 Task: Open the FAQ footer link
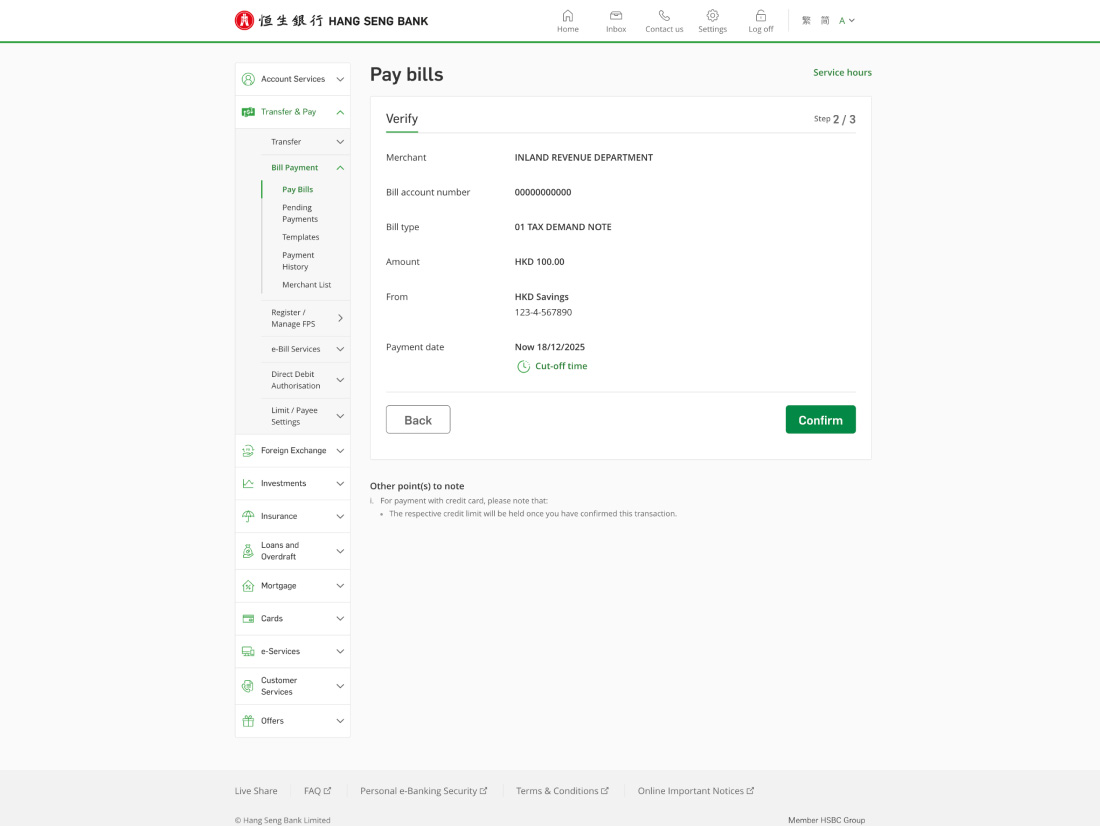(317, 791)
